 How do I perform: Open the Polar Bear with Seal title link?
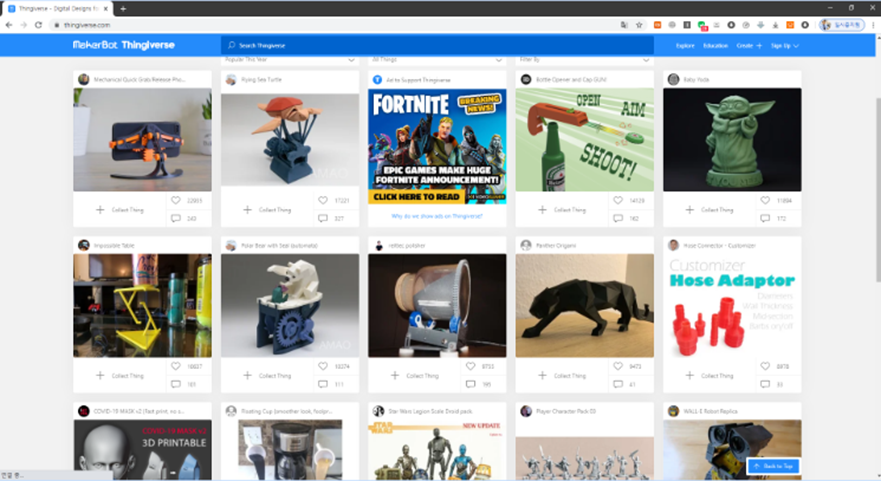pos(279,246)
